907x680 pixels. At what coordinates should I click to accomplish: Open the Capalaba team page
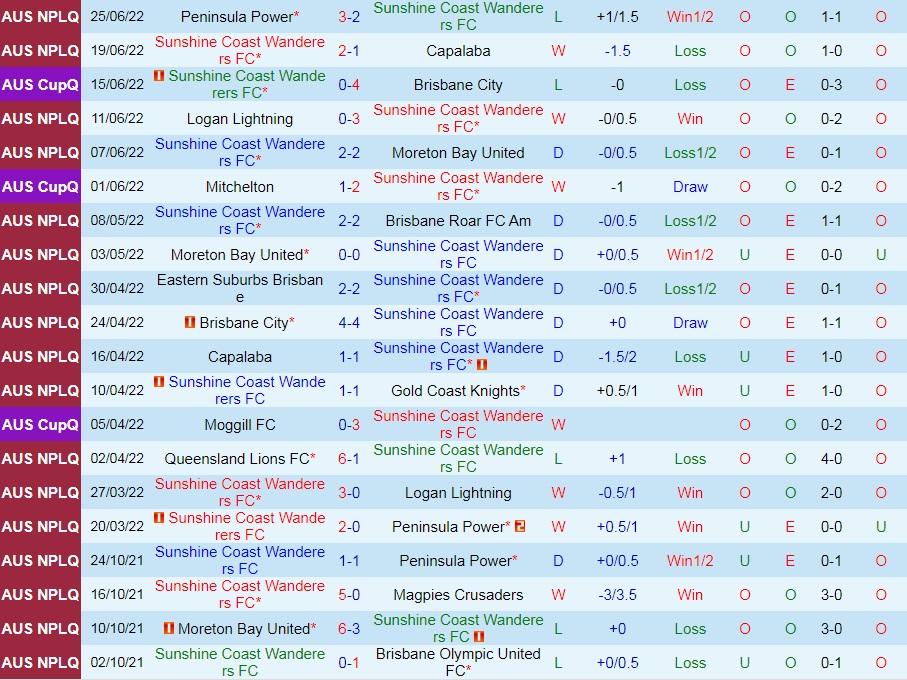(457, 51)
